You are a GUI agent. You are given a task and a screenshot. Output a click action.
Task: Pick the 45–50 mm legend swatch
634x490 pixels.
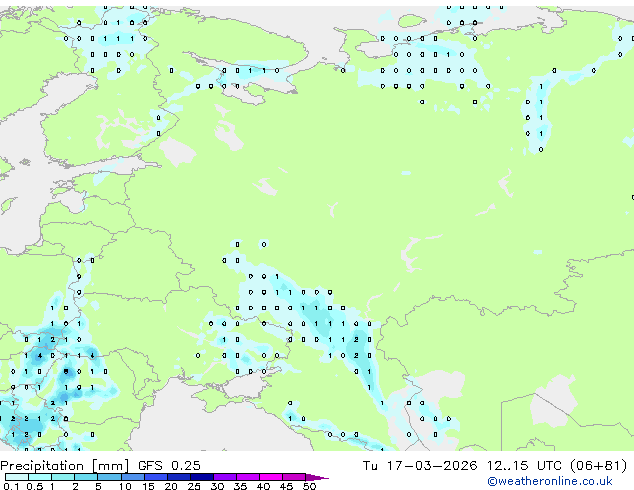pyautogui.click(x=294, y=477)
